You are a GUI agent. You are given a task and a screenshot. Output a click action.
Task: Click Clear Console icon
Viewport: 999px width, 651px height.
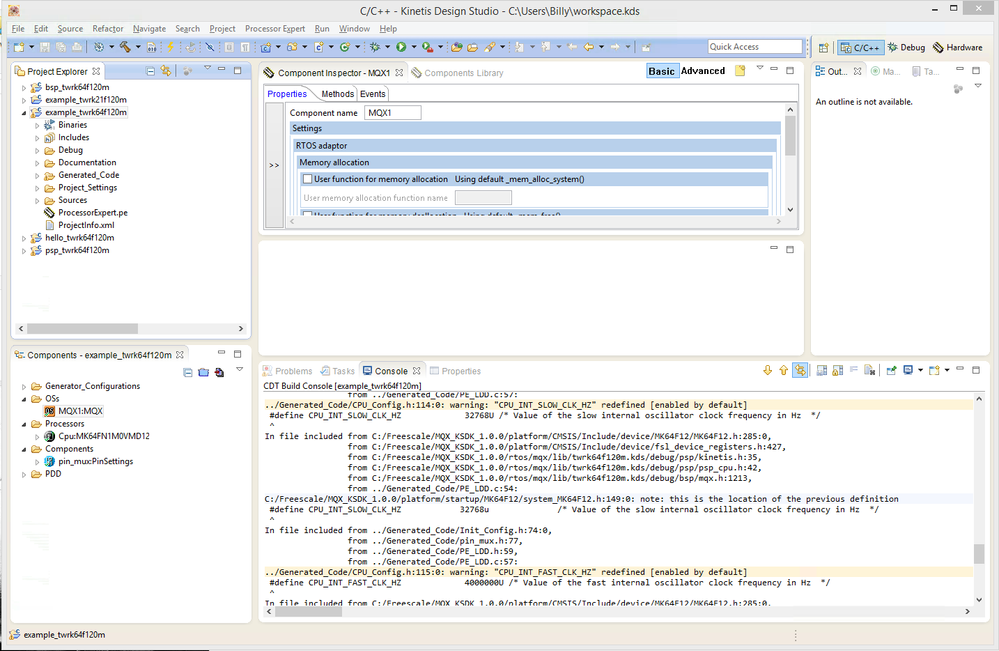[x=869, y=371]
